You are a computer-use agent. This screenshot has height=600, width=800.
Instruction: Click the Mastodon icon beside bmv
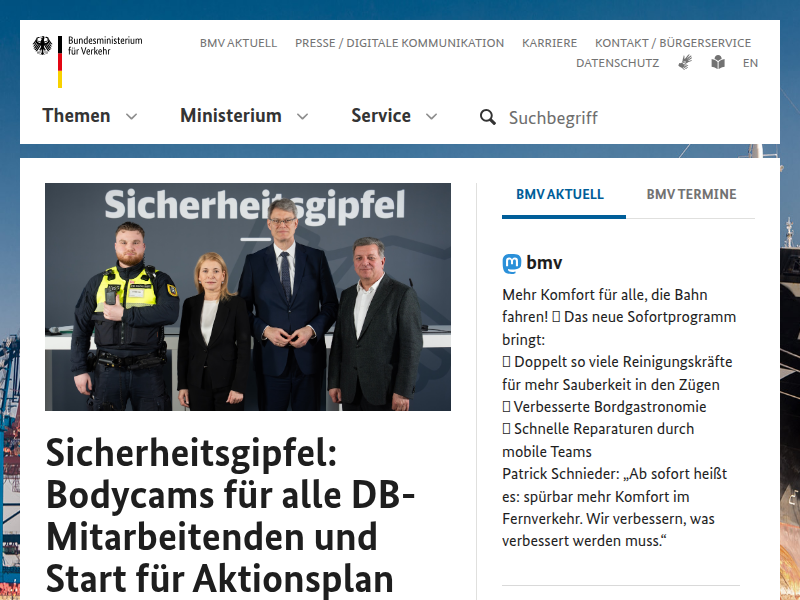point(512,264)
